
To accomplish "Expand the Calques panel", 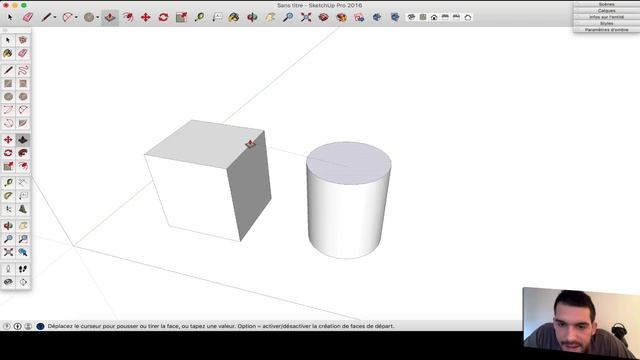I will 607,11.
